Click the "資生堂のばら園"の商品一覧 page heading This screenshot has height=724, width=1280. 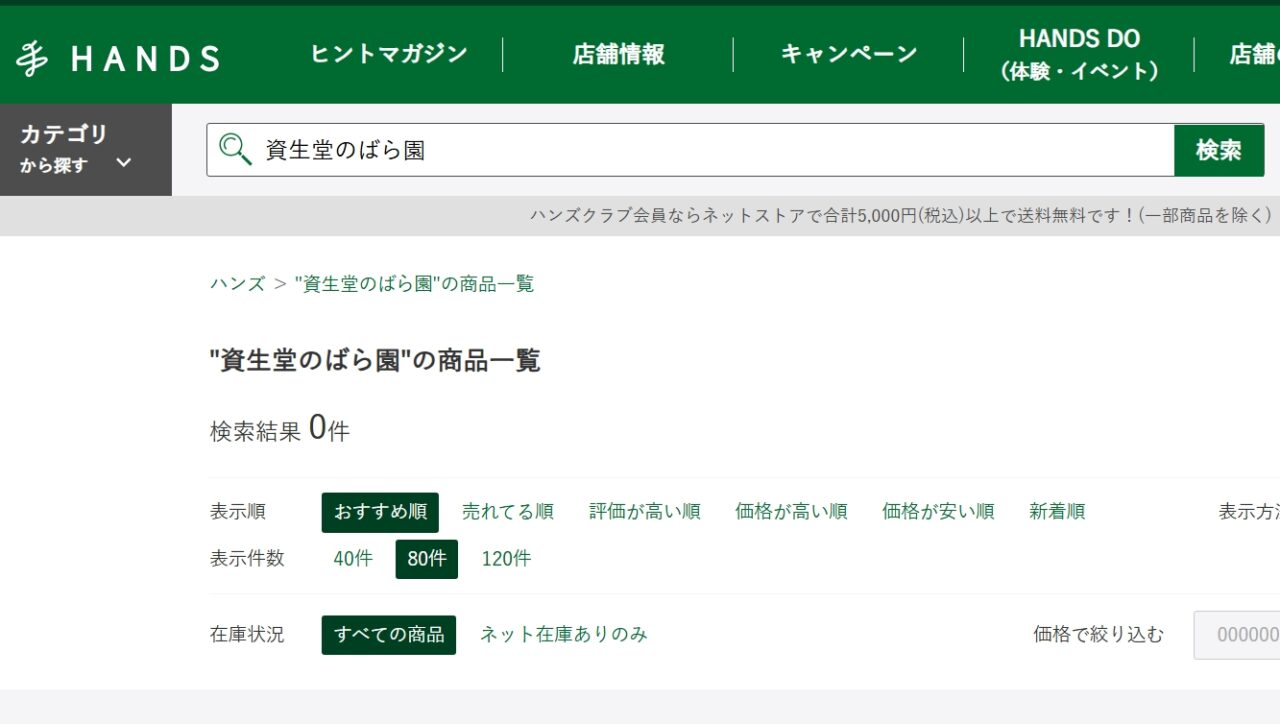click(375, 360)
